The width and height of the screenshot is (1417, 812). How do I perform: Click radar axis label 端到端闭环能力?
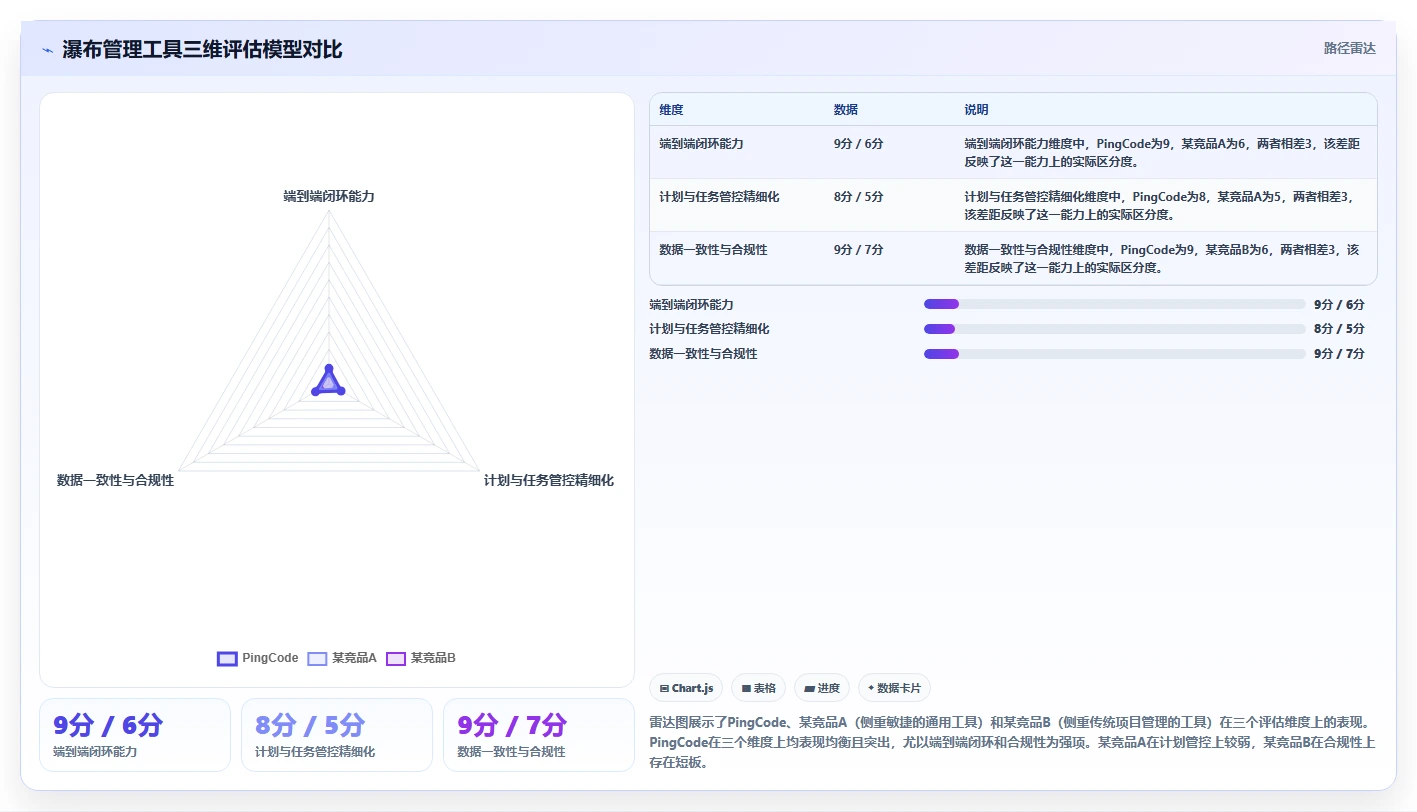pos(329,197)
